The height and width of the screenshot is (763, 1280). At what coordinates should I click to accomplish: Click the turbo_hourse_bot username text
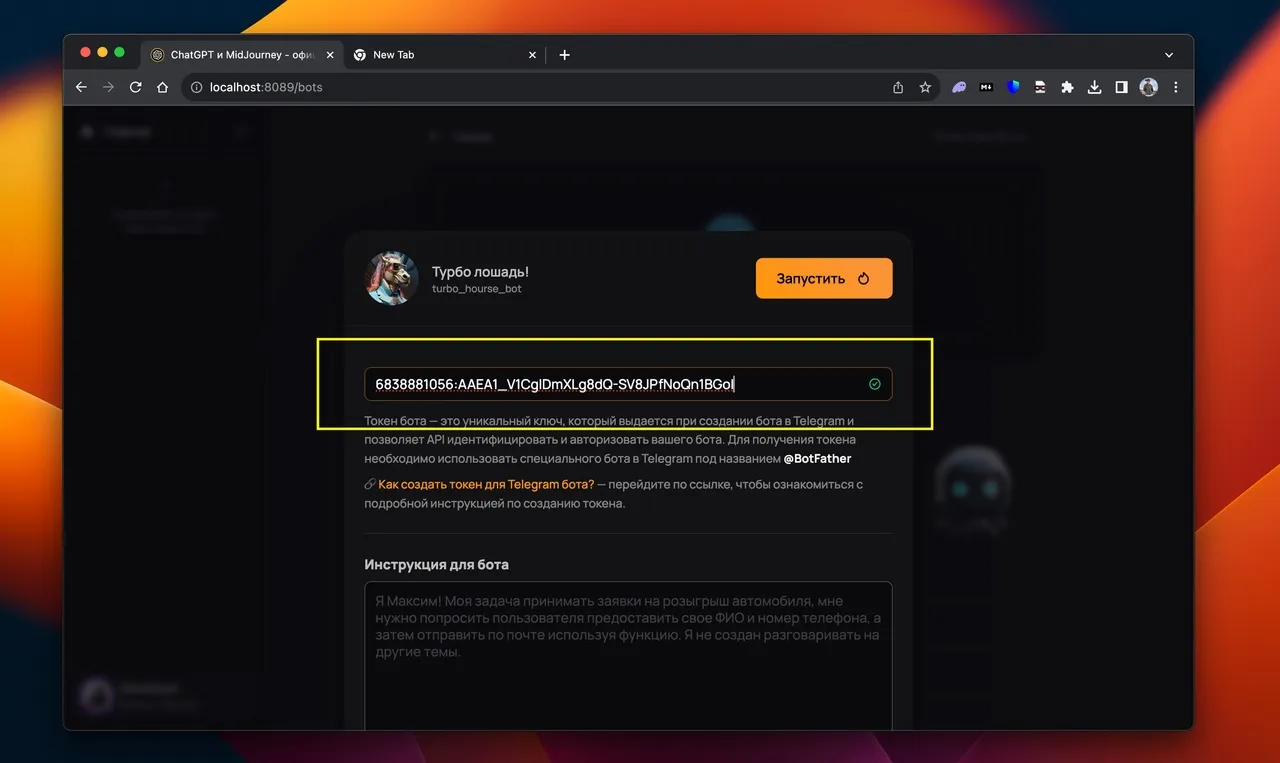coord(477,289)
